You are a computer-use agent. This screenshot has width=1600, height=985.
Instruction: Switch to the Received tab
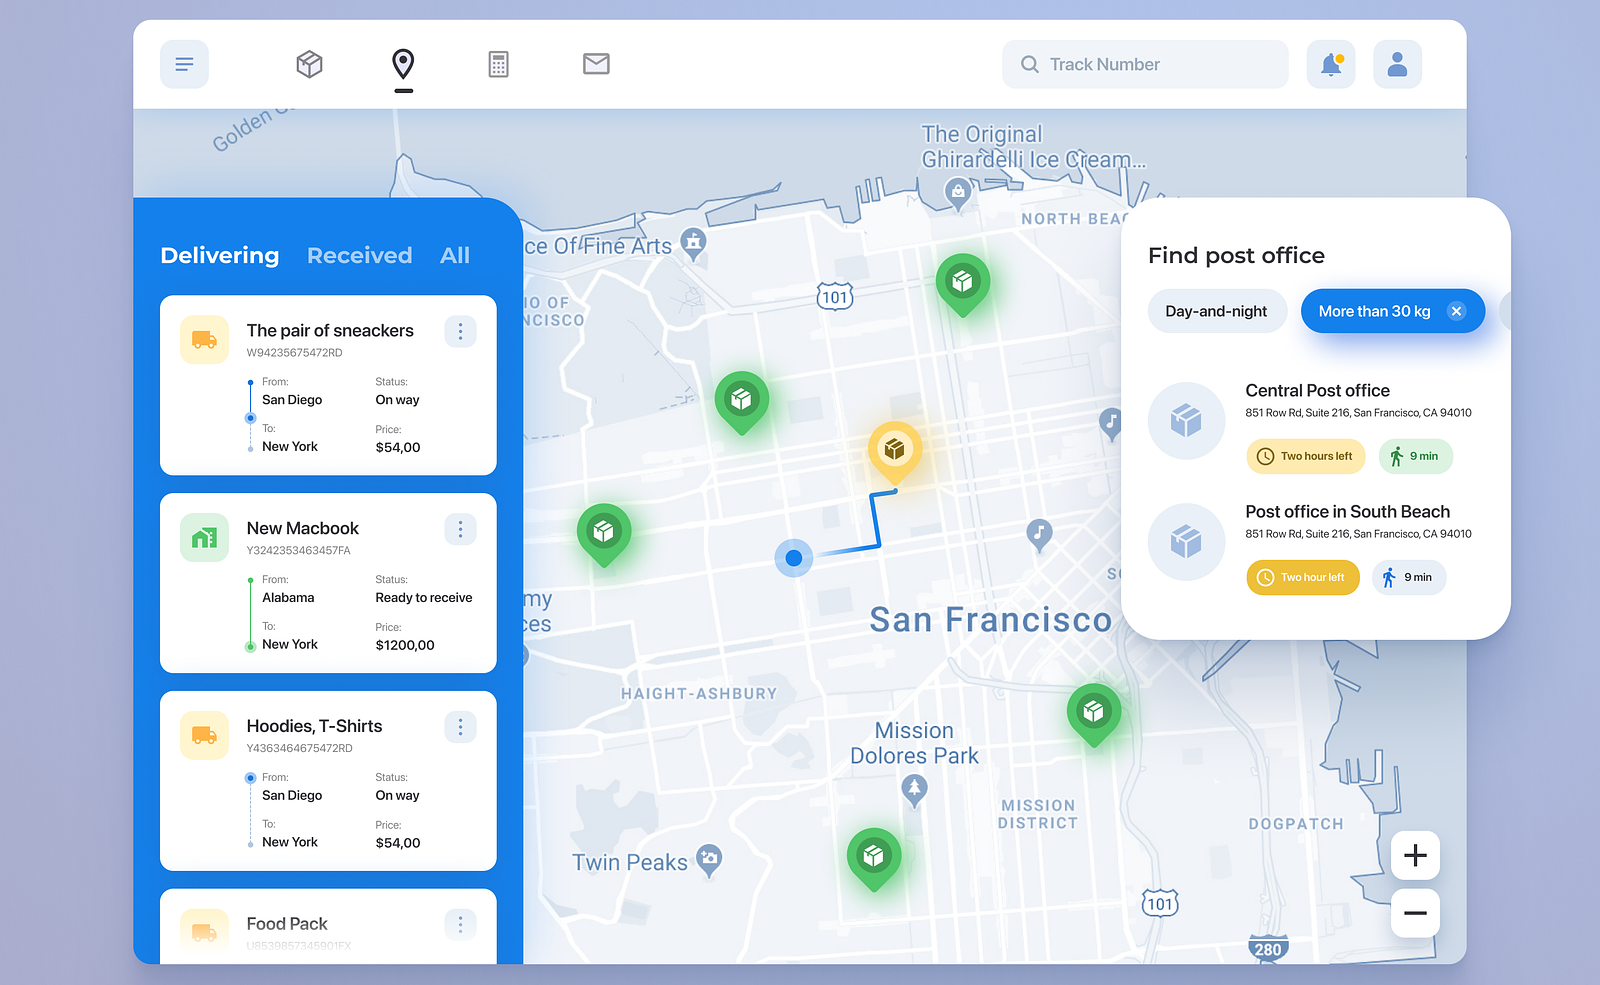tap(359, 255)
